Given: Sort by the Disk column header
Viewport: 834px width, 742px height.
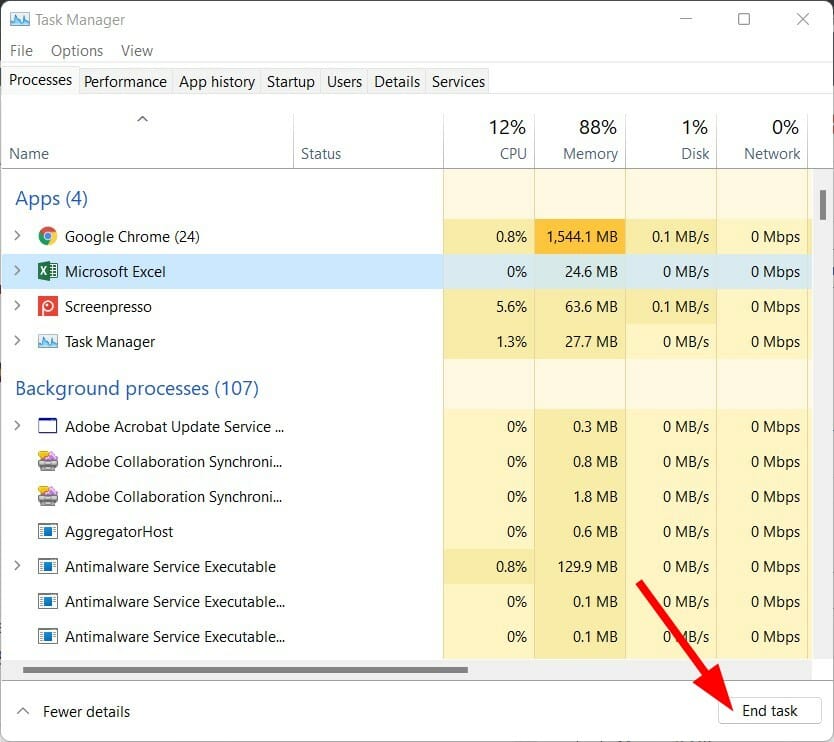Looking at the screenshot, I should [671, 141].
